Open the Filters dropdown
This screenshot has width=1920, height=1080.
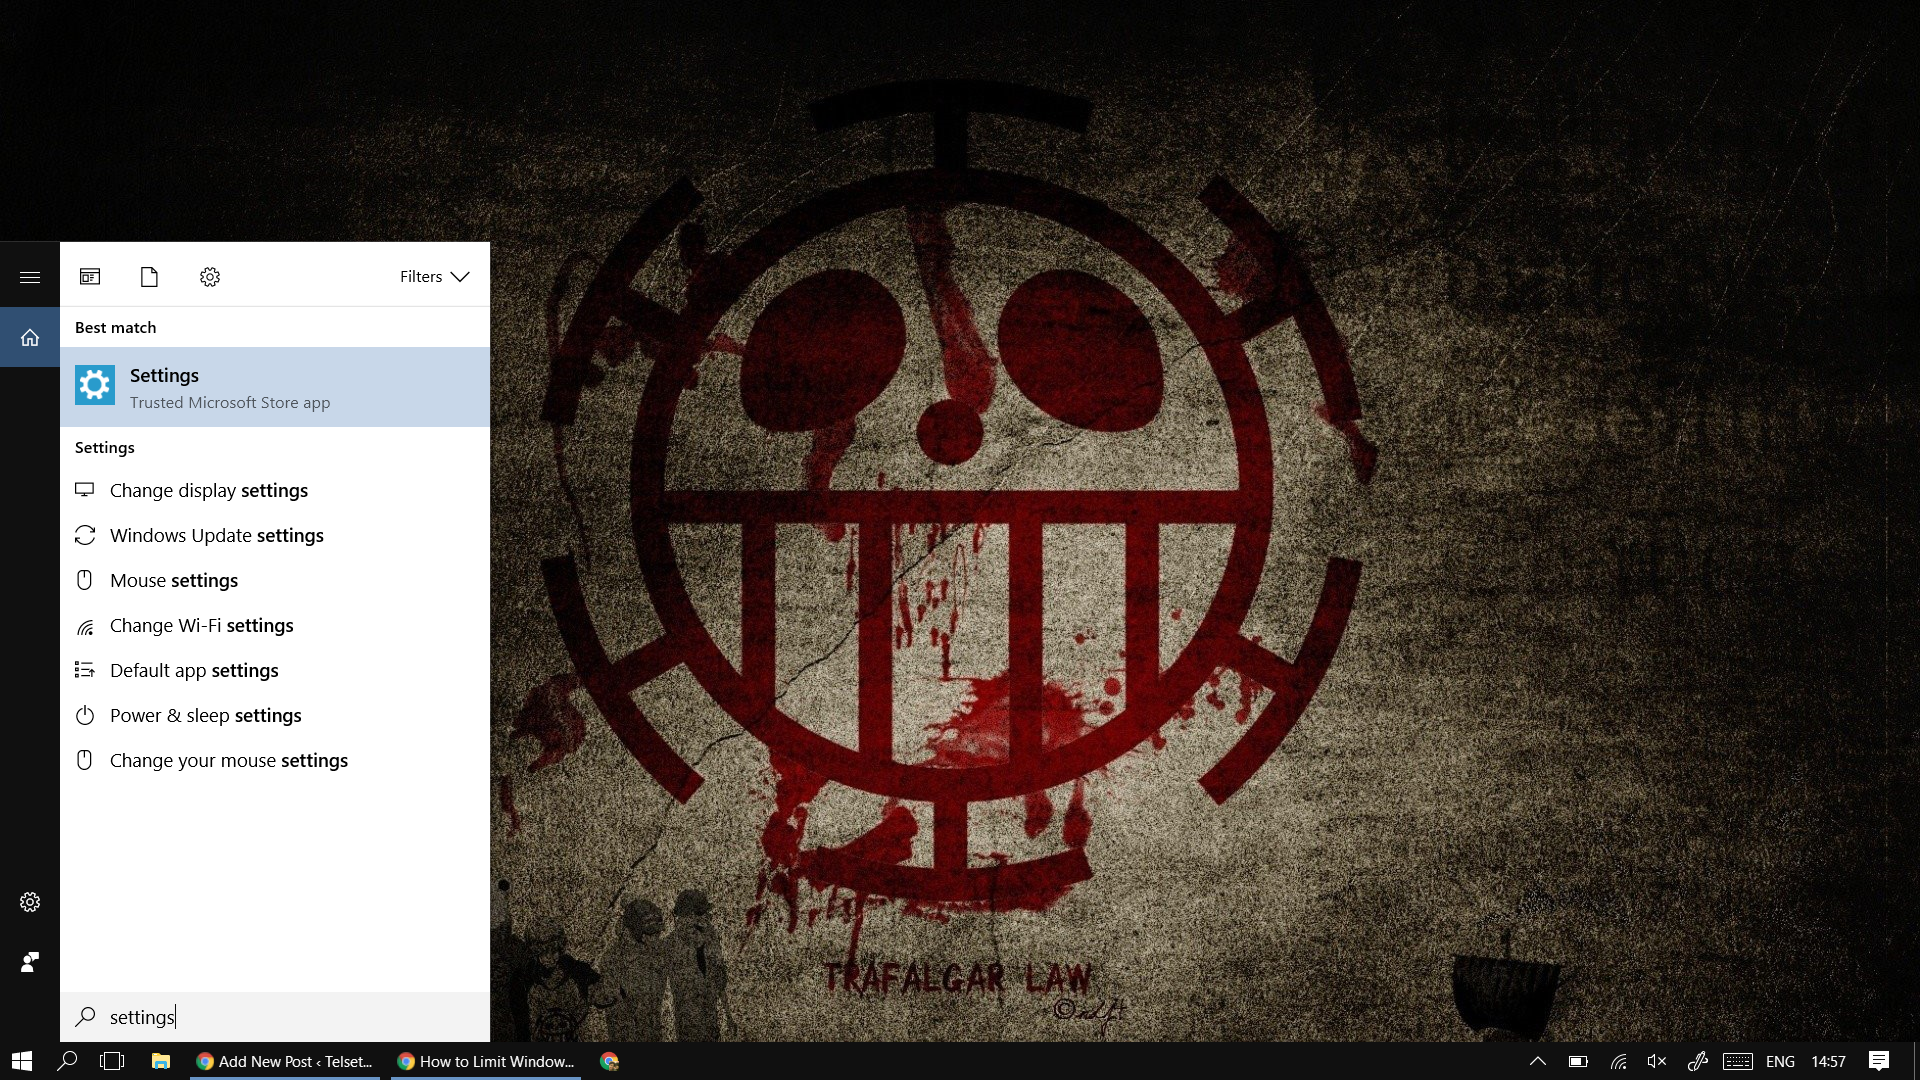pos(434,277)
